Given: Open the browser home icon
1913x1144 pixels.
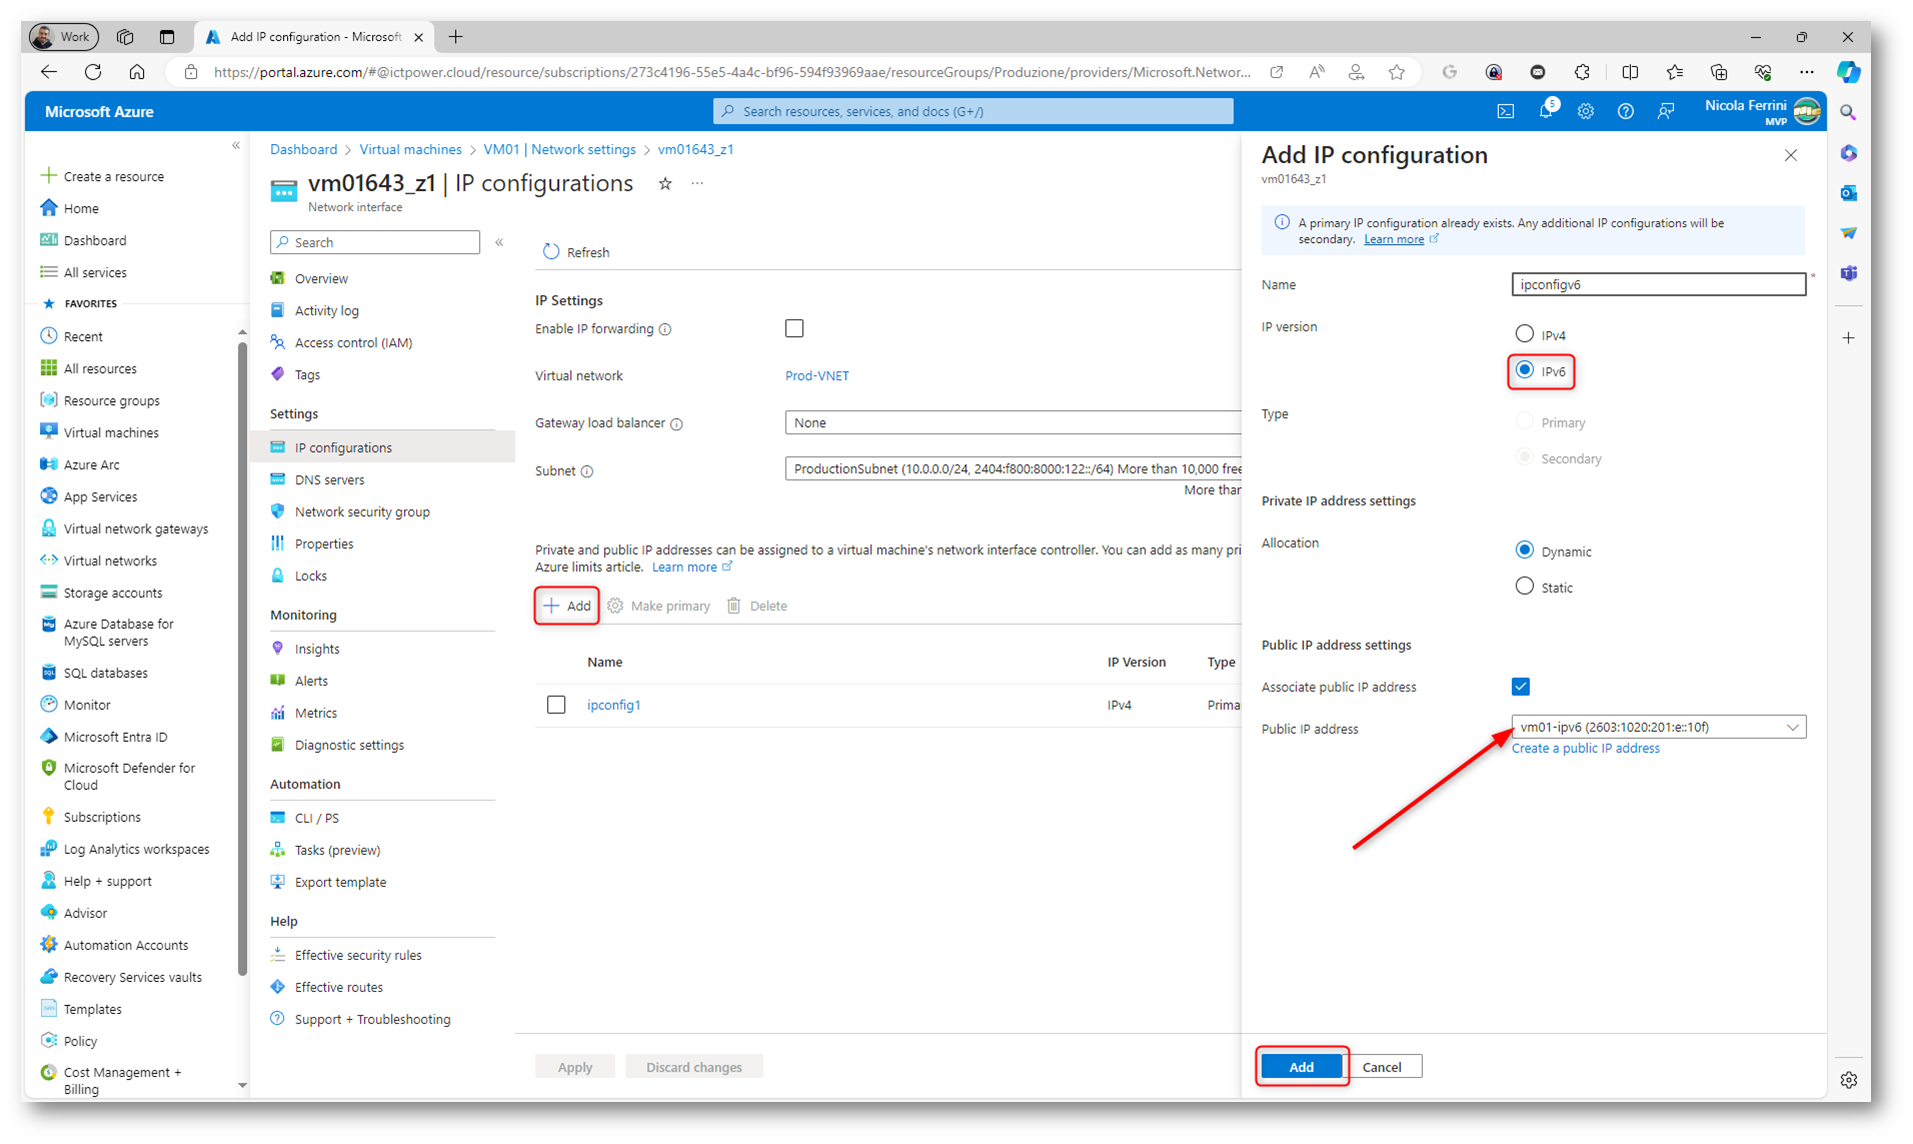Looking at the screenshot, I should click(x=137, y=72).
